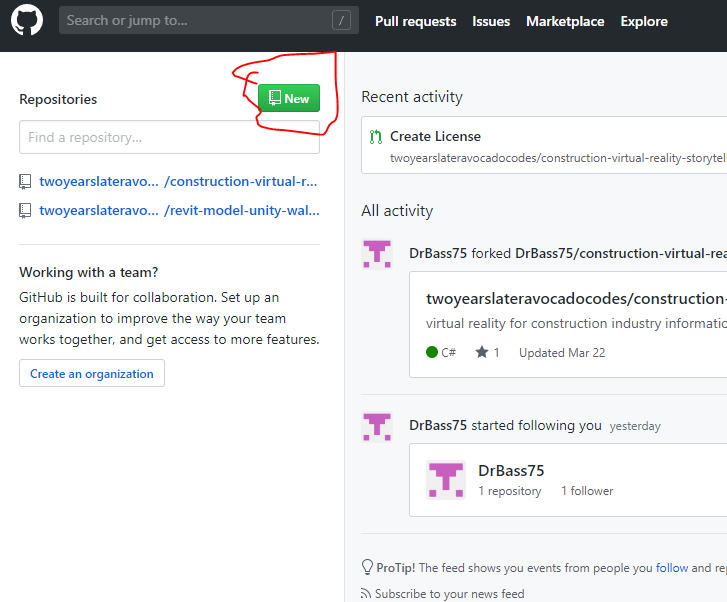The image size is (727, 602).
Task: Go to Marketplace in top navigation
Action: point(565,21)
